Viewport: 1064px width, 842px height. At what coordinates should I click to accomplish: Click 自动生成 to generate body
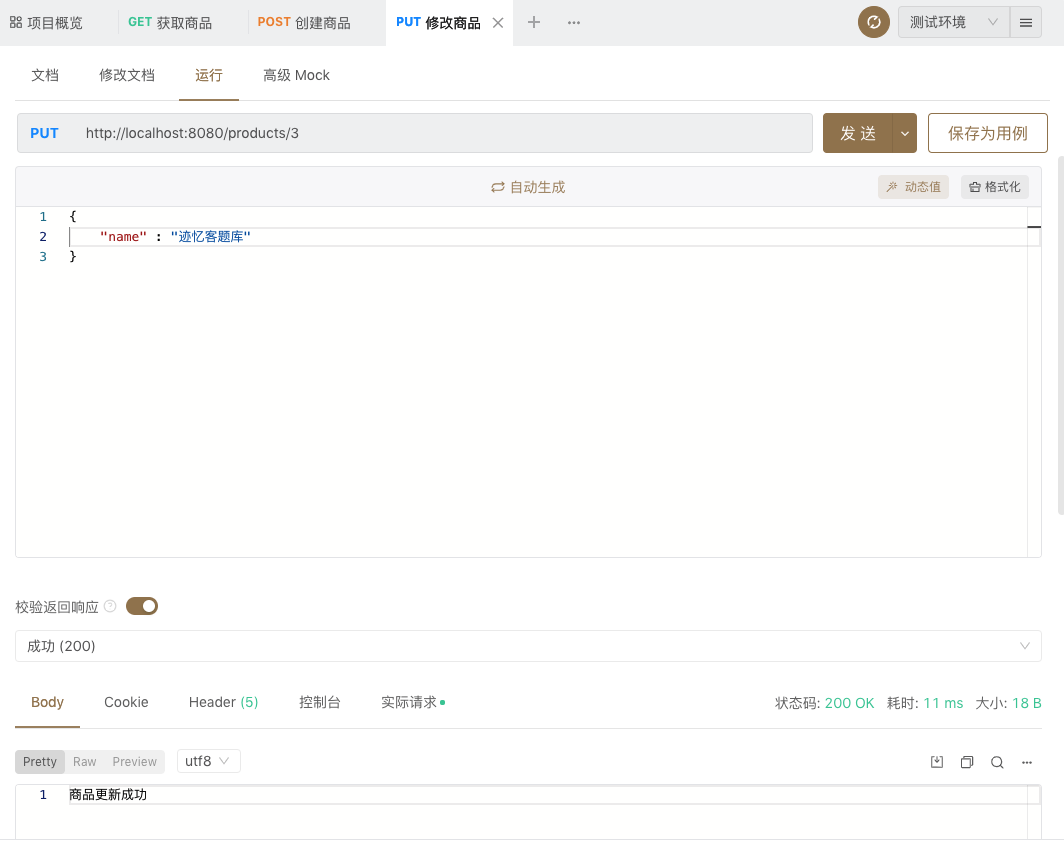click(528, 187)
